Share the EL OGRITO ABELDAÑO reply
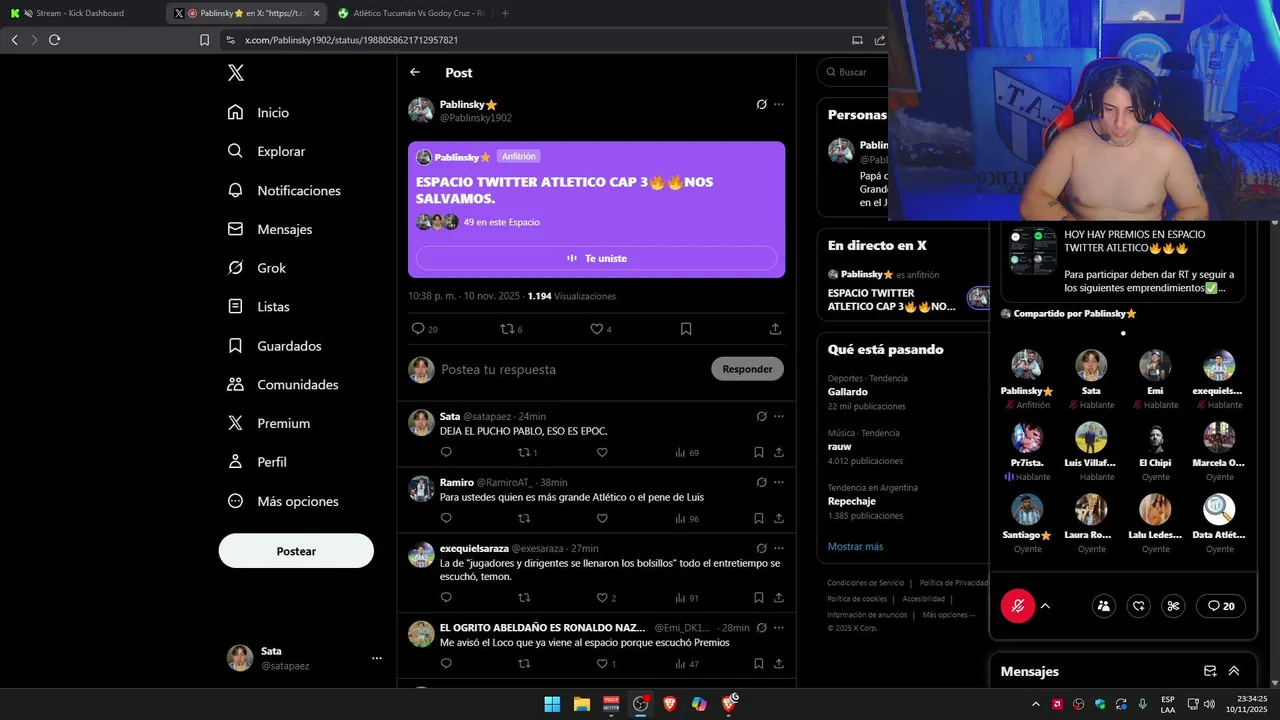The width and height of the screenshot is (1280, 720). pos(779,663)
